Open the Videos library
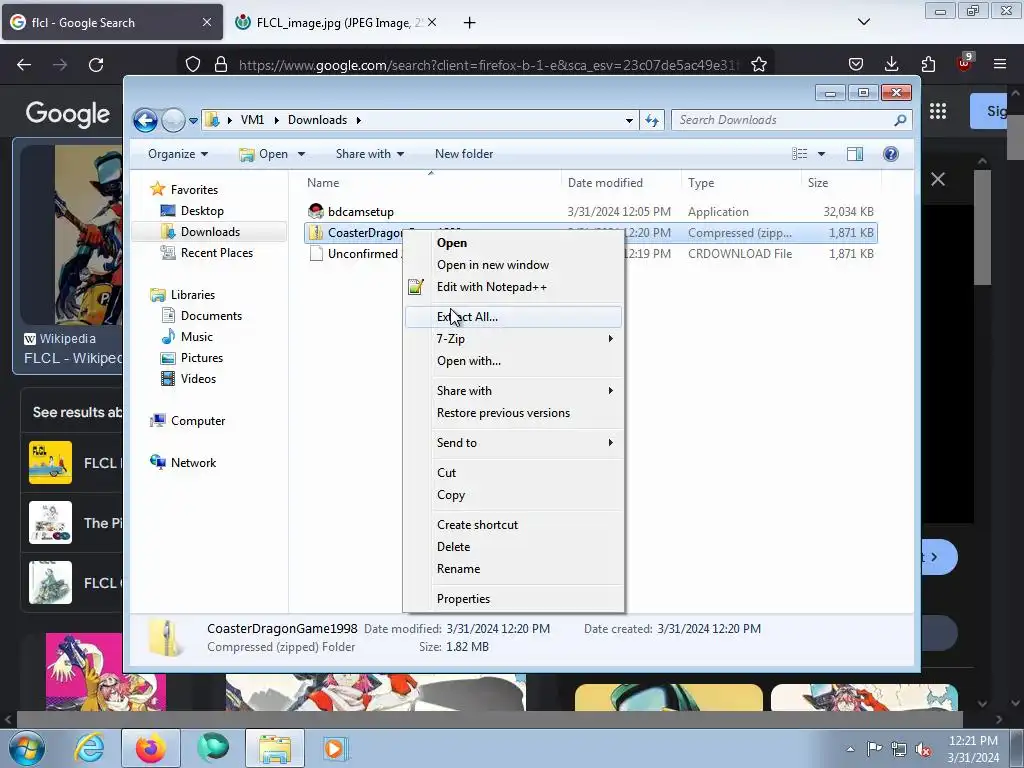 tap(198, 379)
